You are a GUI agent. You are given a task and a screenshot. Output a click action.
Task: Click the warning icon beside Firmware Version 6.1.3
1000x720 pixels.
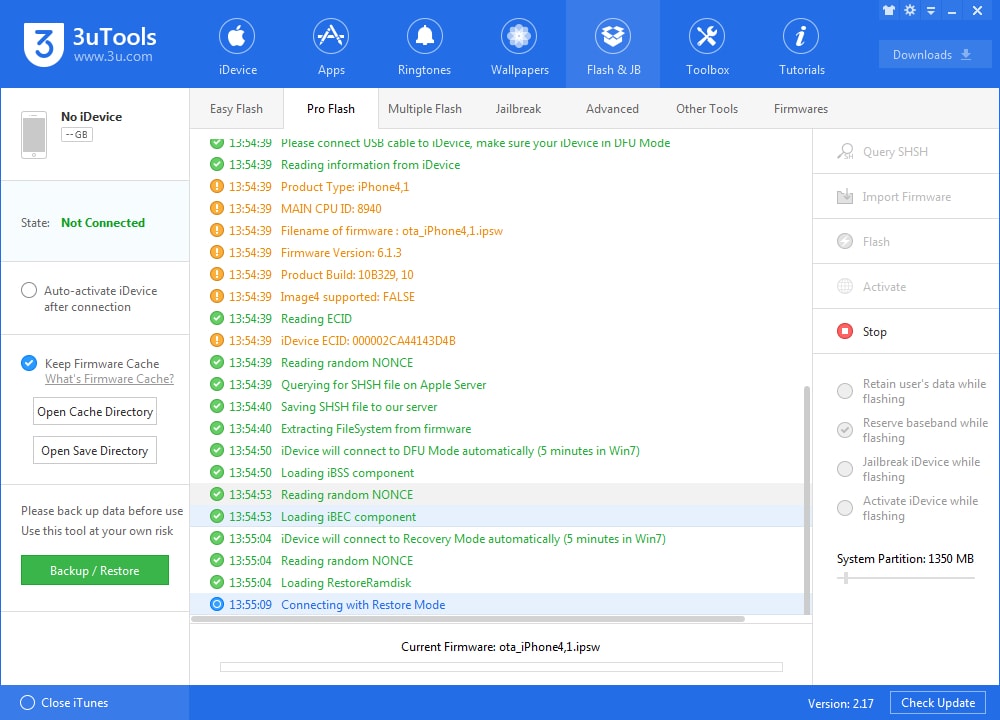217,253
